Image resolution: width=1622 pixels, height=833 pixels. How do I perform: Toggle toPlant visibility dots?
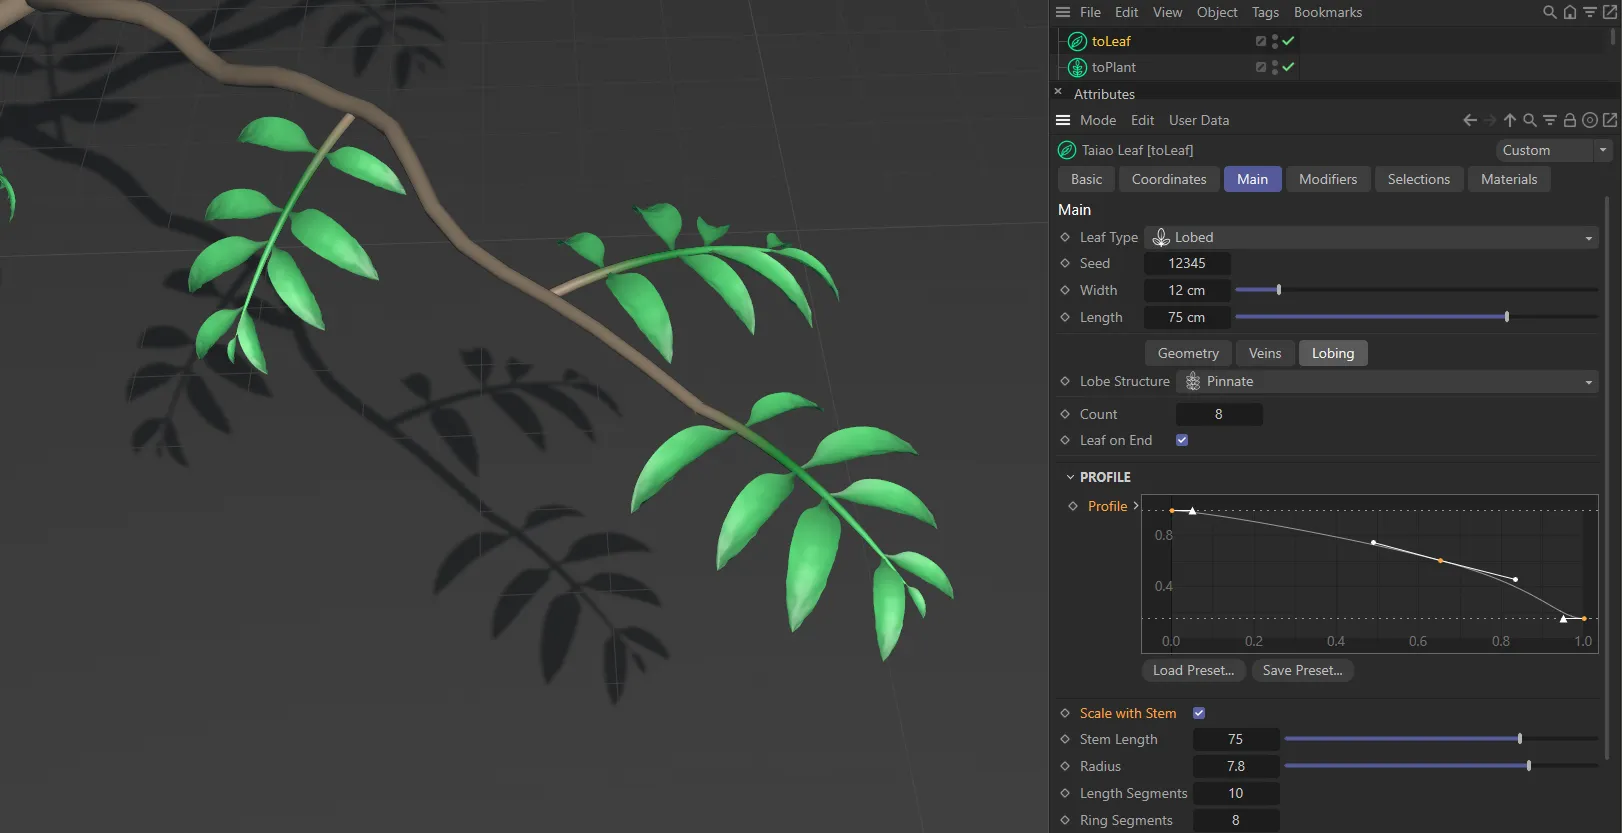click(1275, 67)
